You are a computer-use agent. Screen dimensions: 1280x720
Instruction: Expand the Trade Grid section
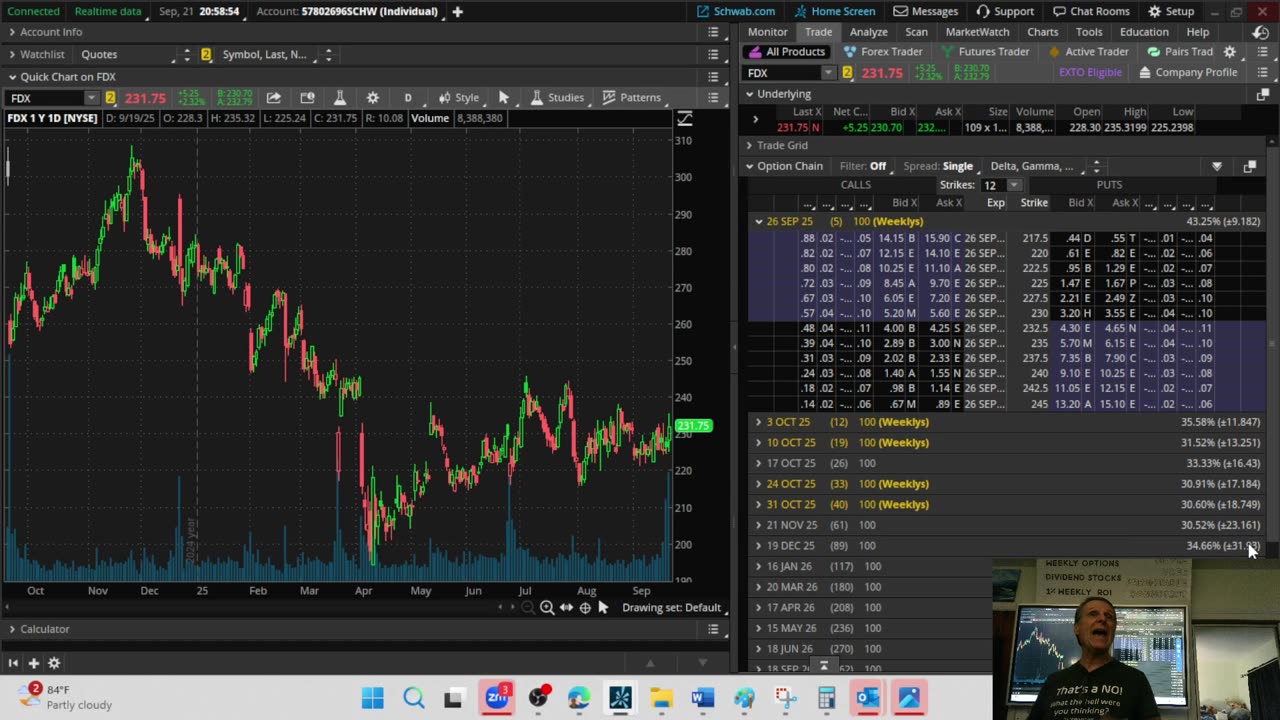point(749,145)
